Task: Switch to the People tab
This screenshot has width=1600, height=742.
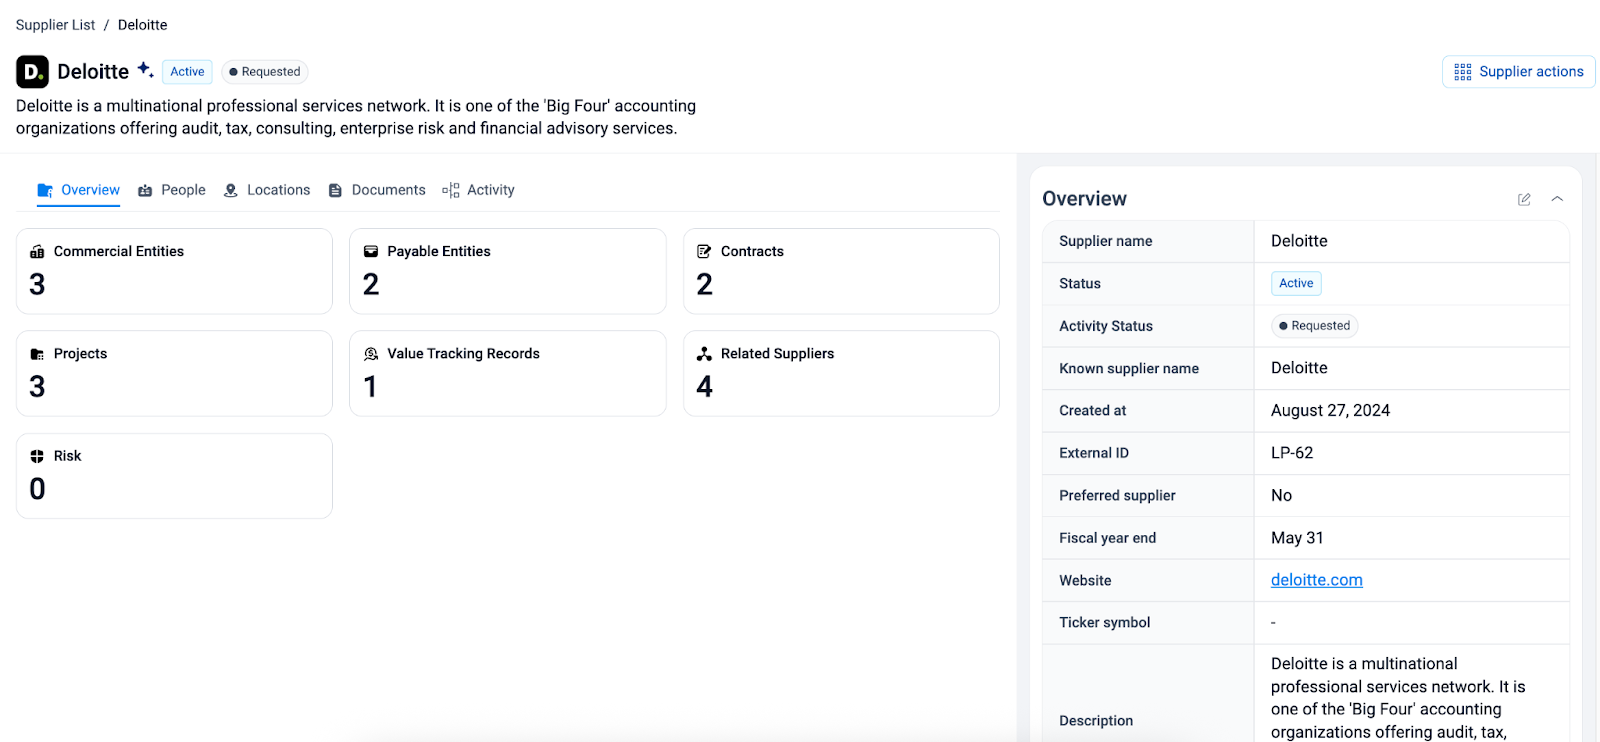Action: pyautogui.click(x=172, y=190)
